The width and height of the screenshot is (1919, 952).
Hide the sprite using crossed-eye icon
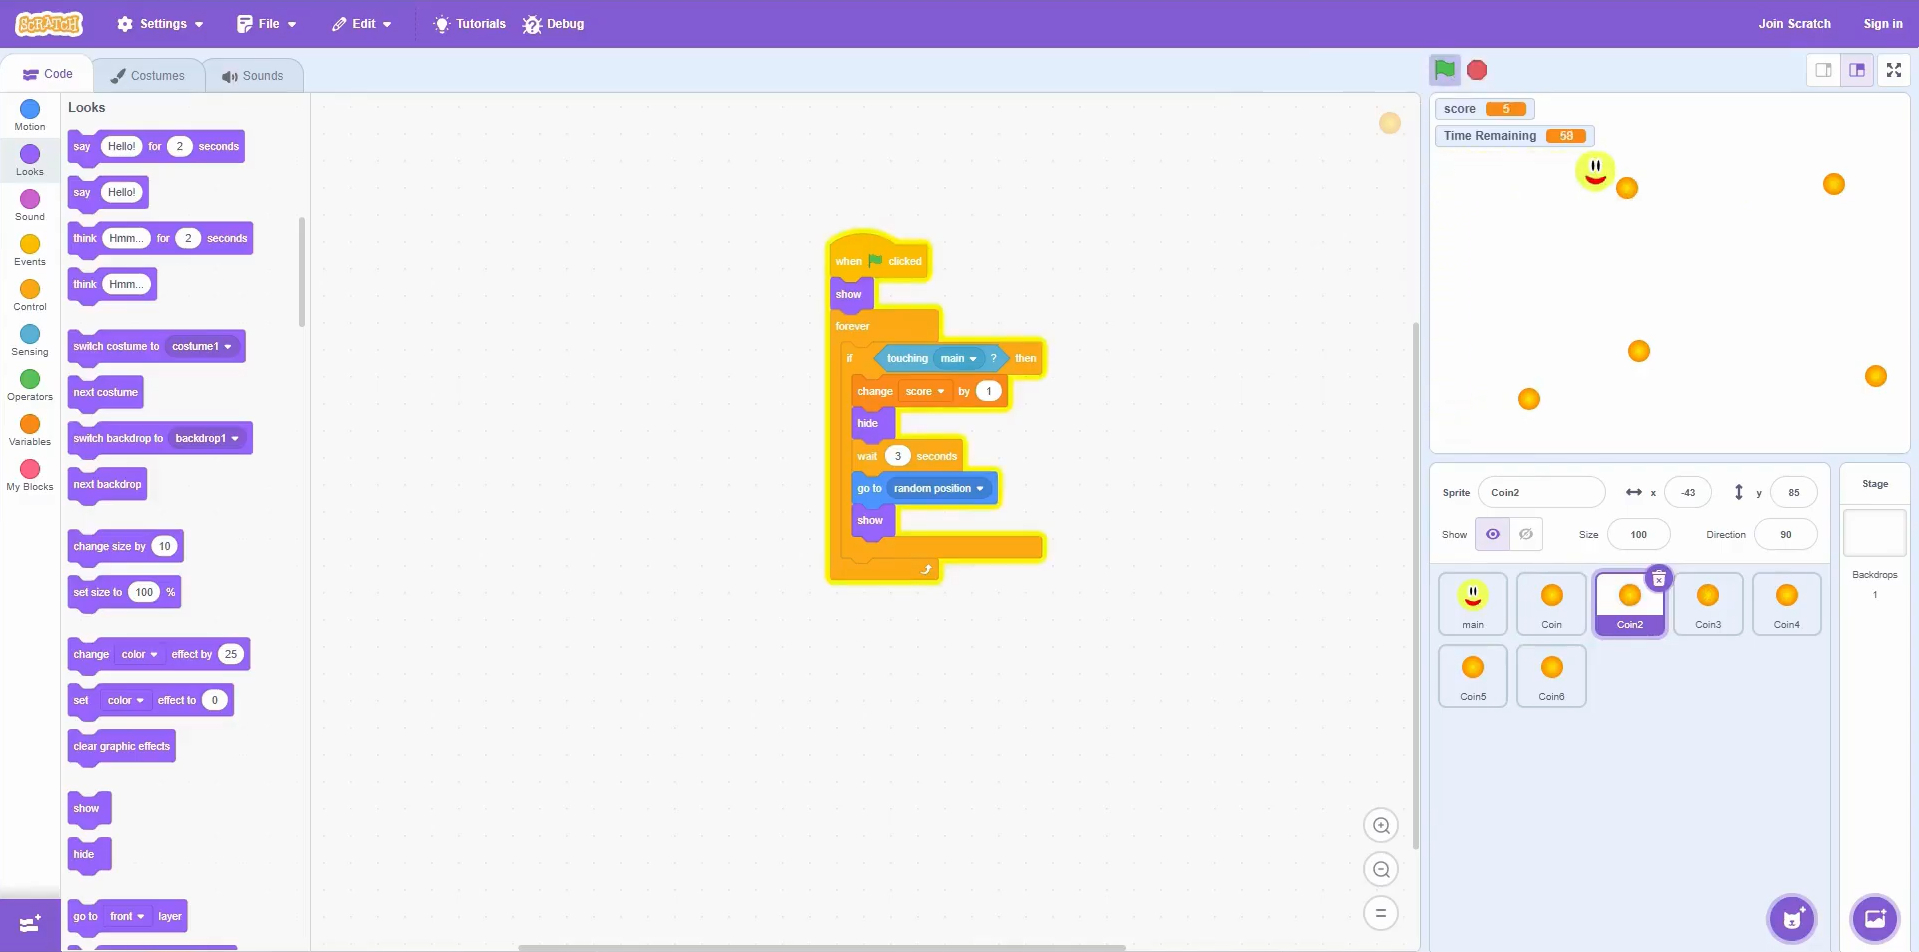(1526, 534)
